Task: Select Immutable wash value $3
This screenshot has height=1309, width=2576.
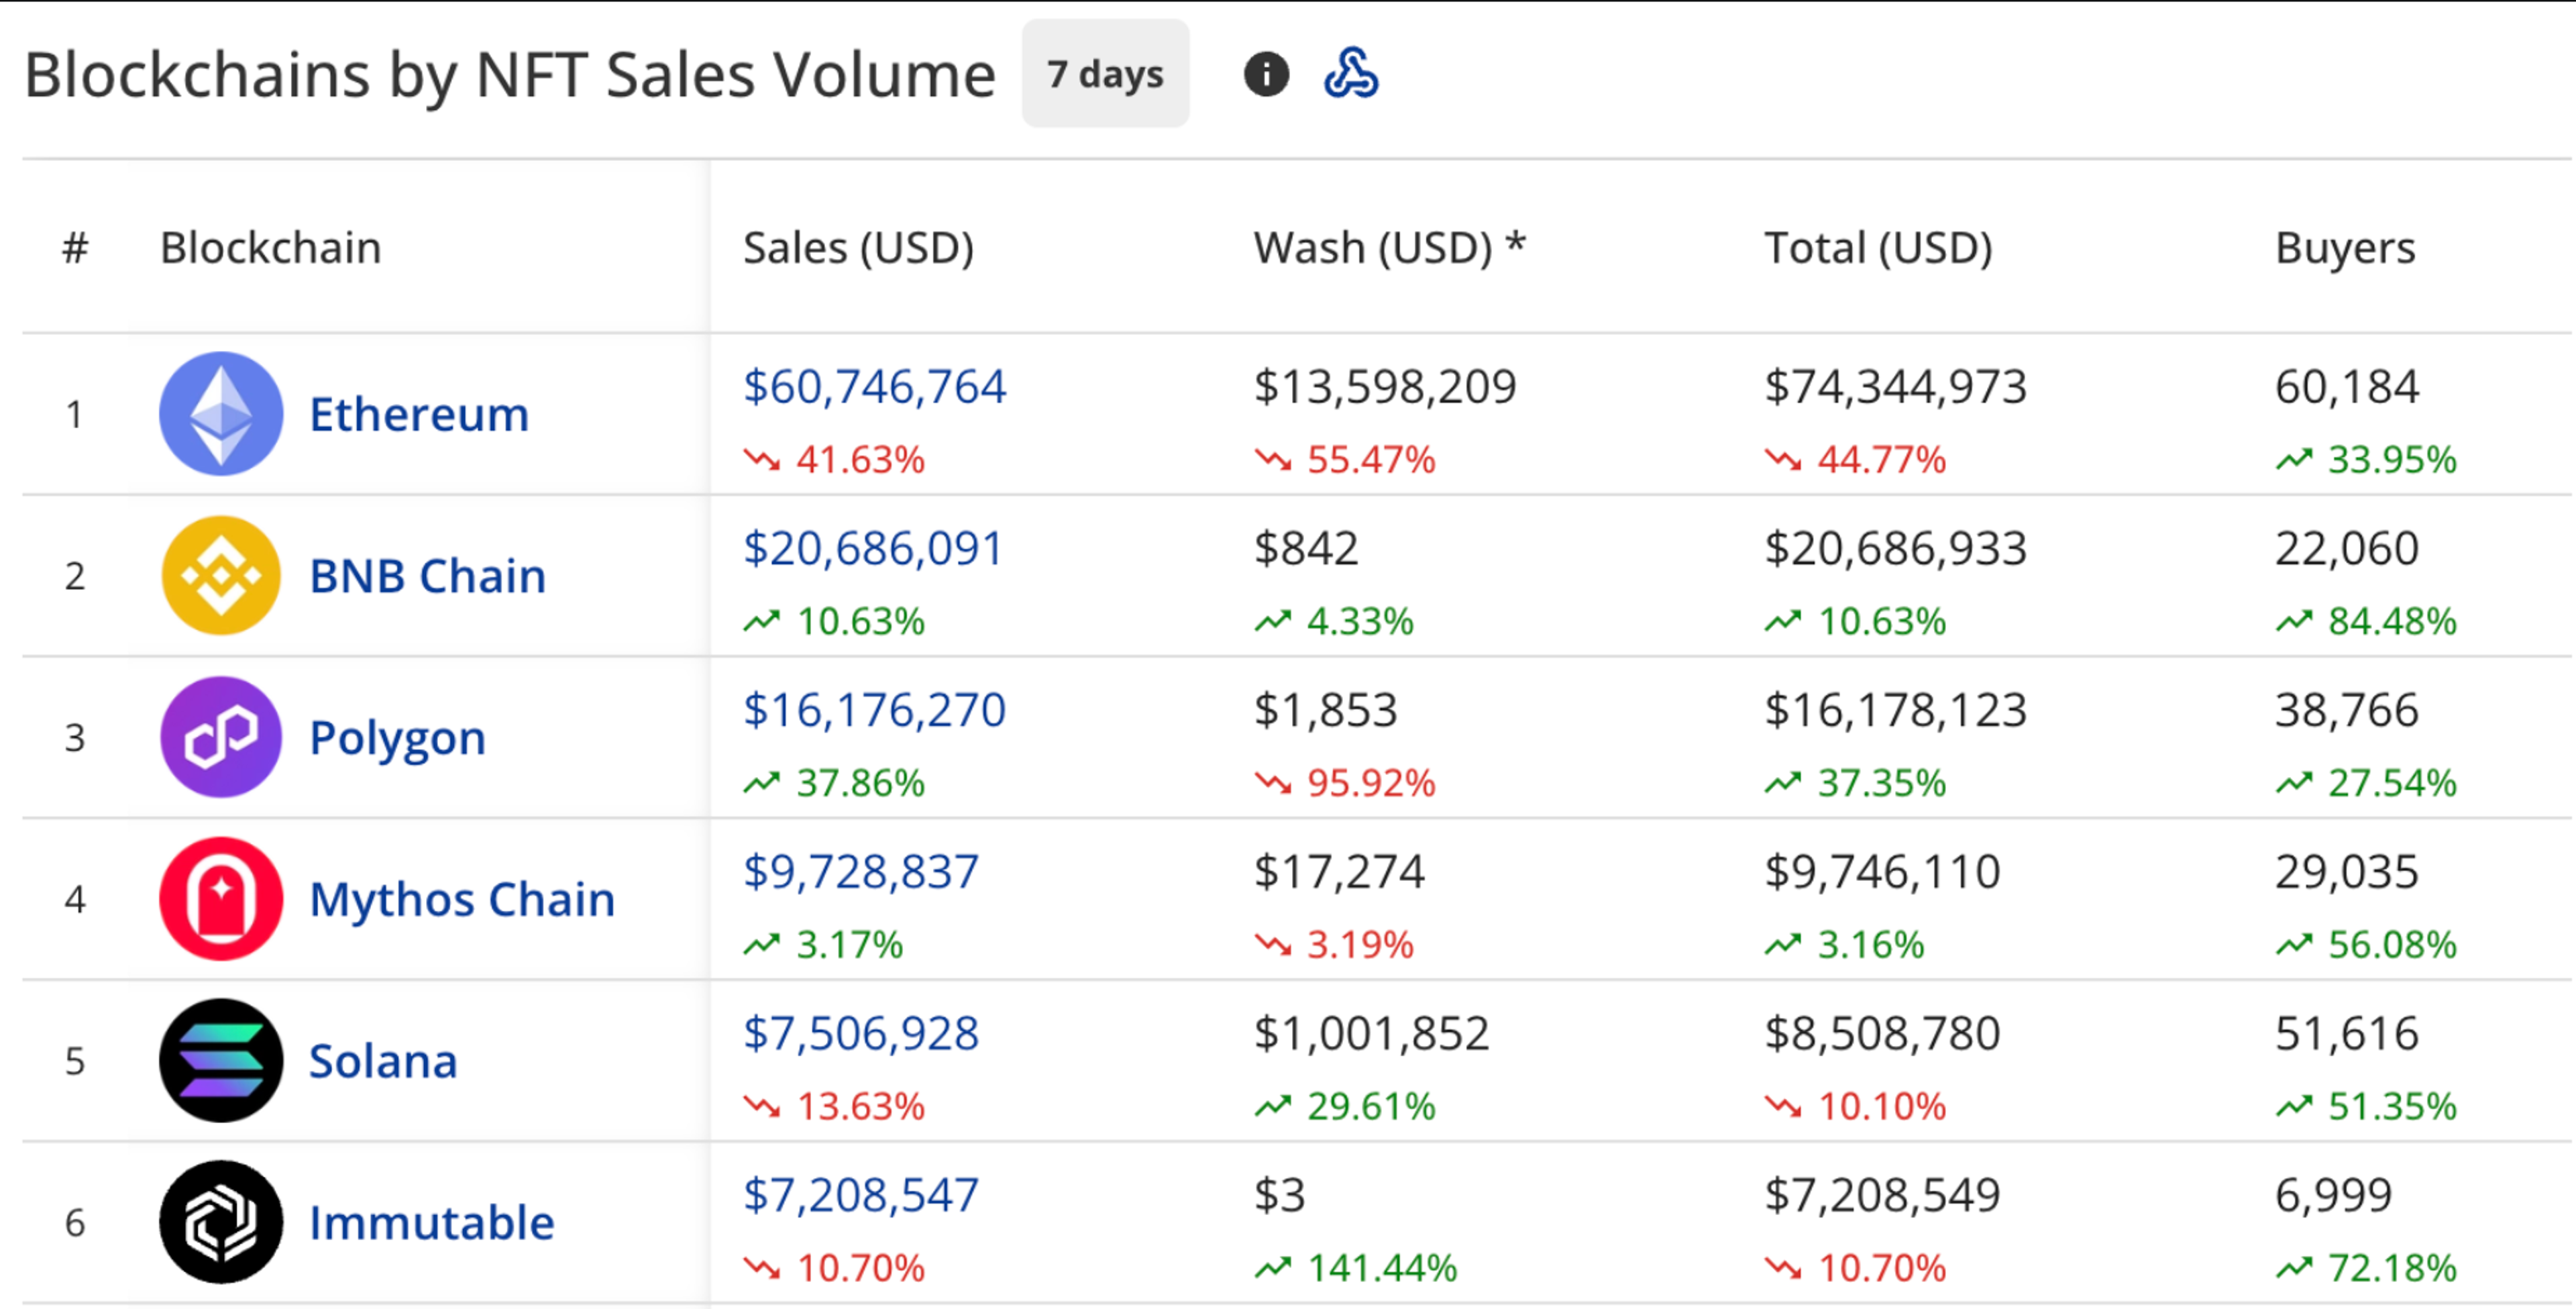Action: [1280, 1195]
